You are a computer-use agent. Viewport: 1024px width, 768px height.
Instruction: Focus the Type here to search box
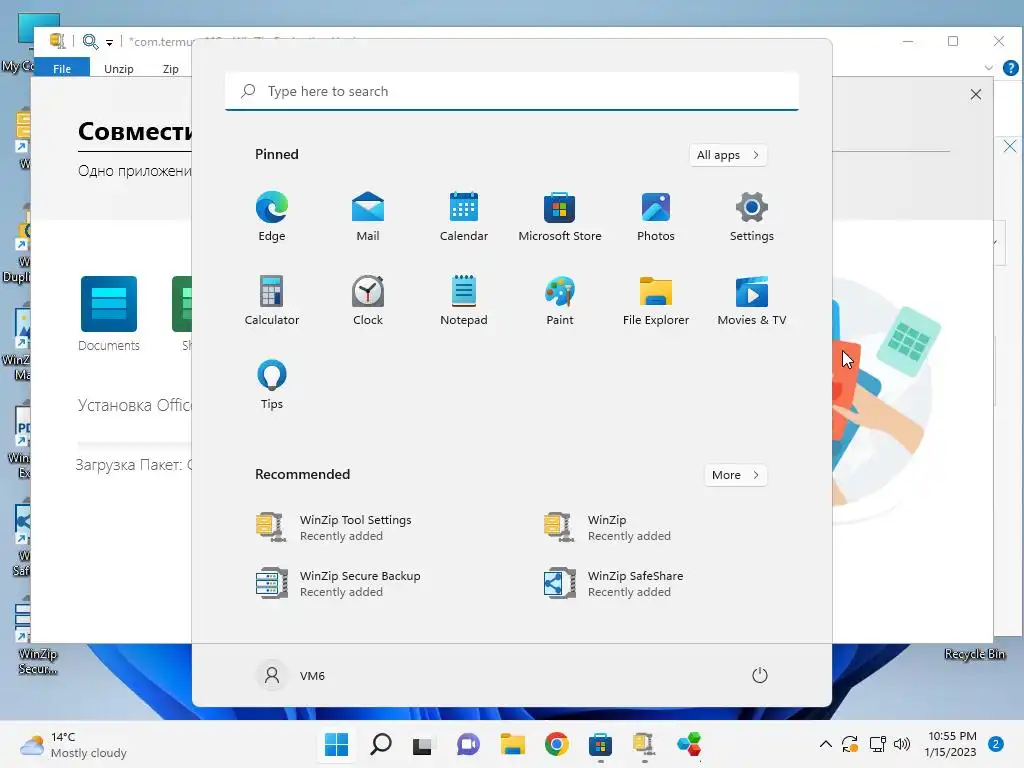(x=512, y=91)
